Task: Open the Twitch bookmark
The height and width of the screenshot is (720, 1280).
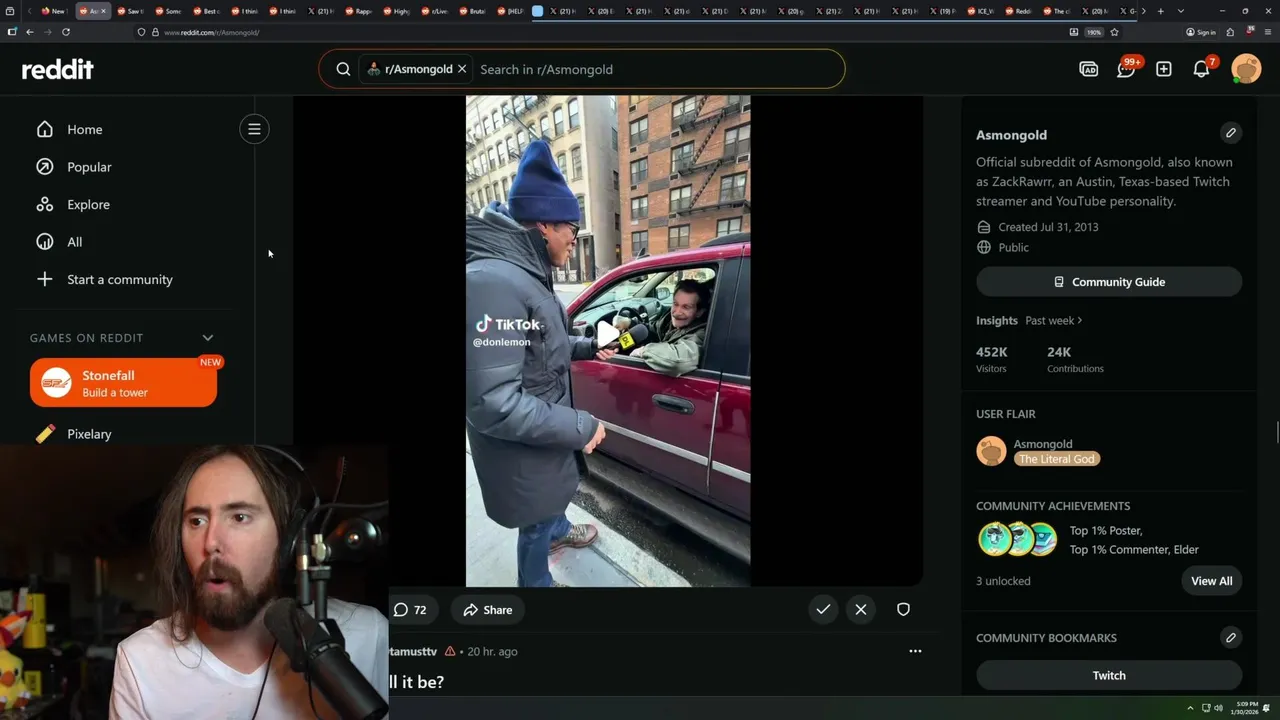Action: (x=1109, y=675)
